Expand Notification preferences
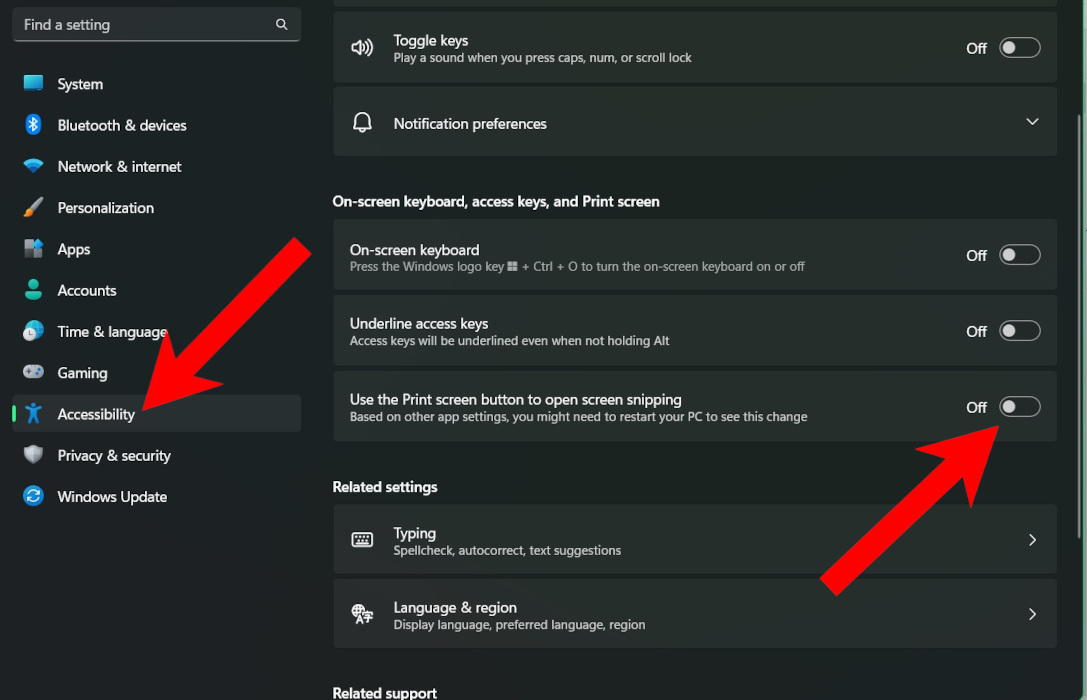This screenshot has height=700, width=1087. point(1032,121)
